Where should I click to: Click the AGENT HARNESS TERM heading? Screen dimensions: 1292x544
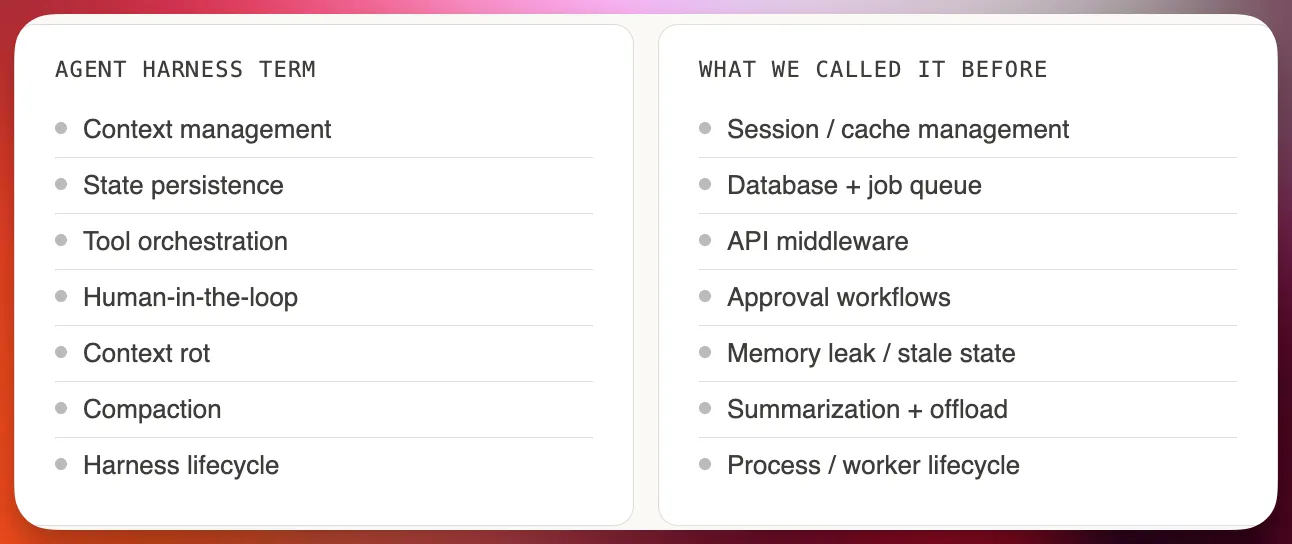[x=185, y=70]
